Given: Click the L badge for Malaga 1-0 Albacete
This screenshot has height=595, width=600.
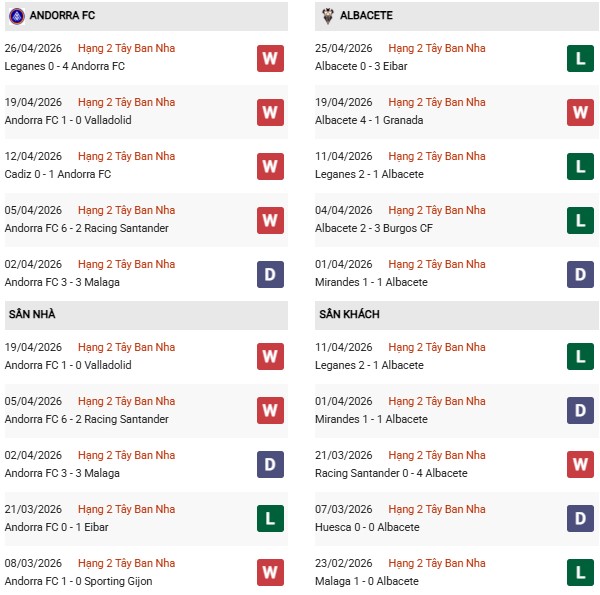Looking at the screenshot, I should pyautogui.click(x=580, y=573).
